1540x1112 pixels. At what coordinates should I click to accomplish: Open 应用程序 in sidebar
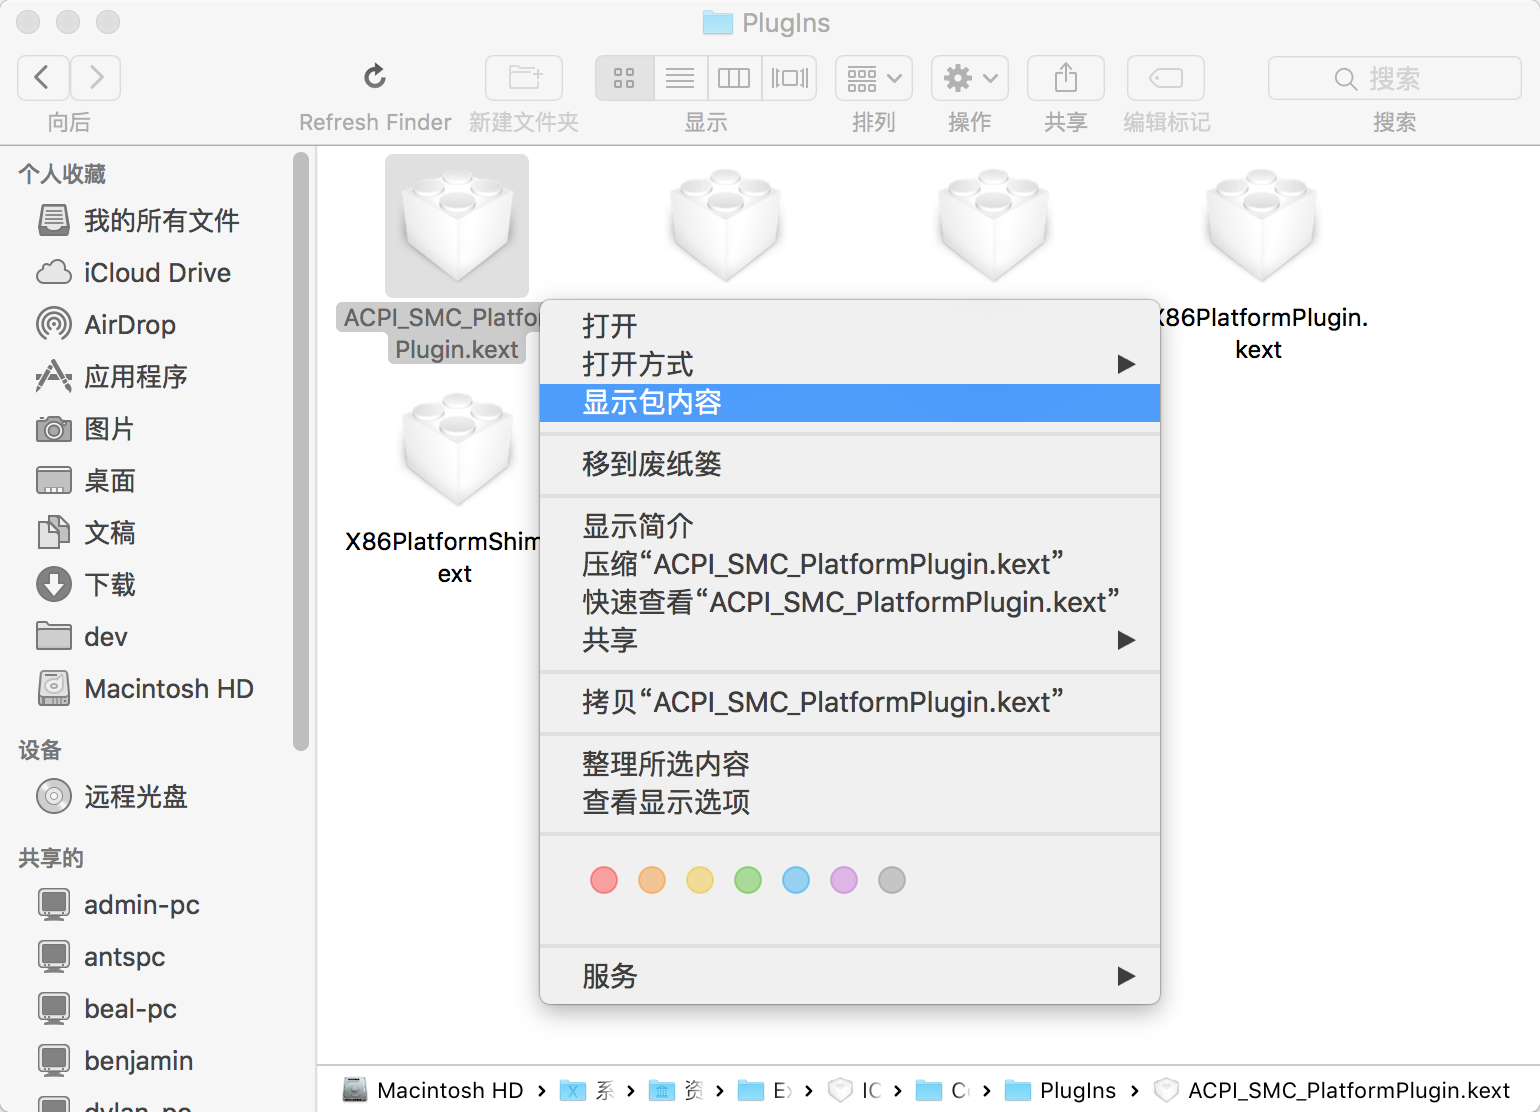point(112,376)
